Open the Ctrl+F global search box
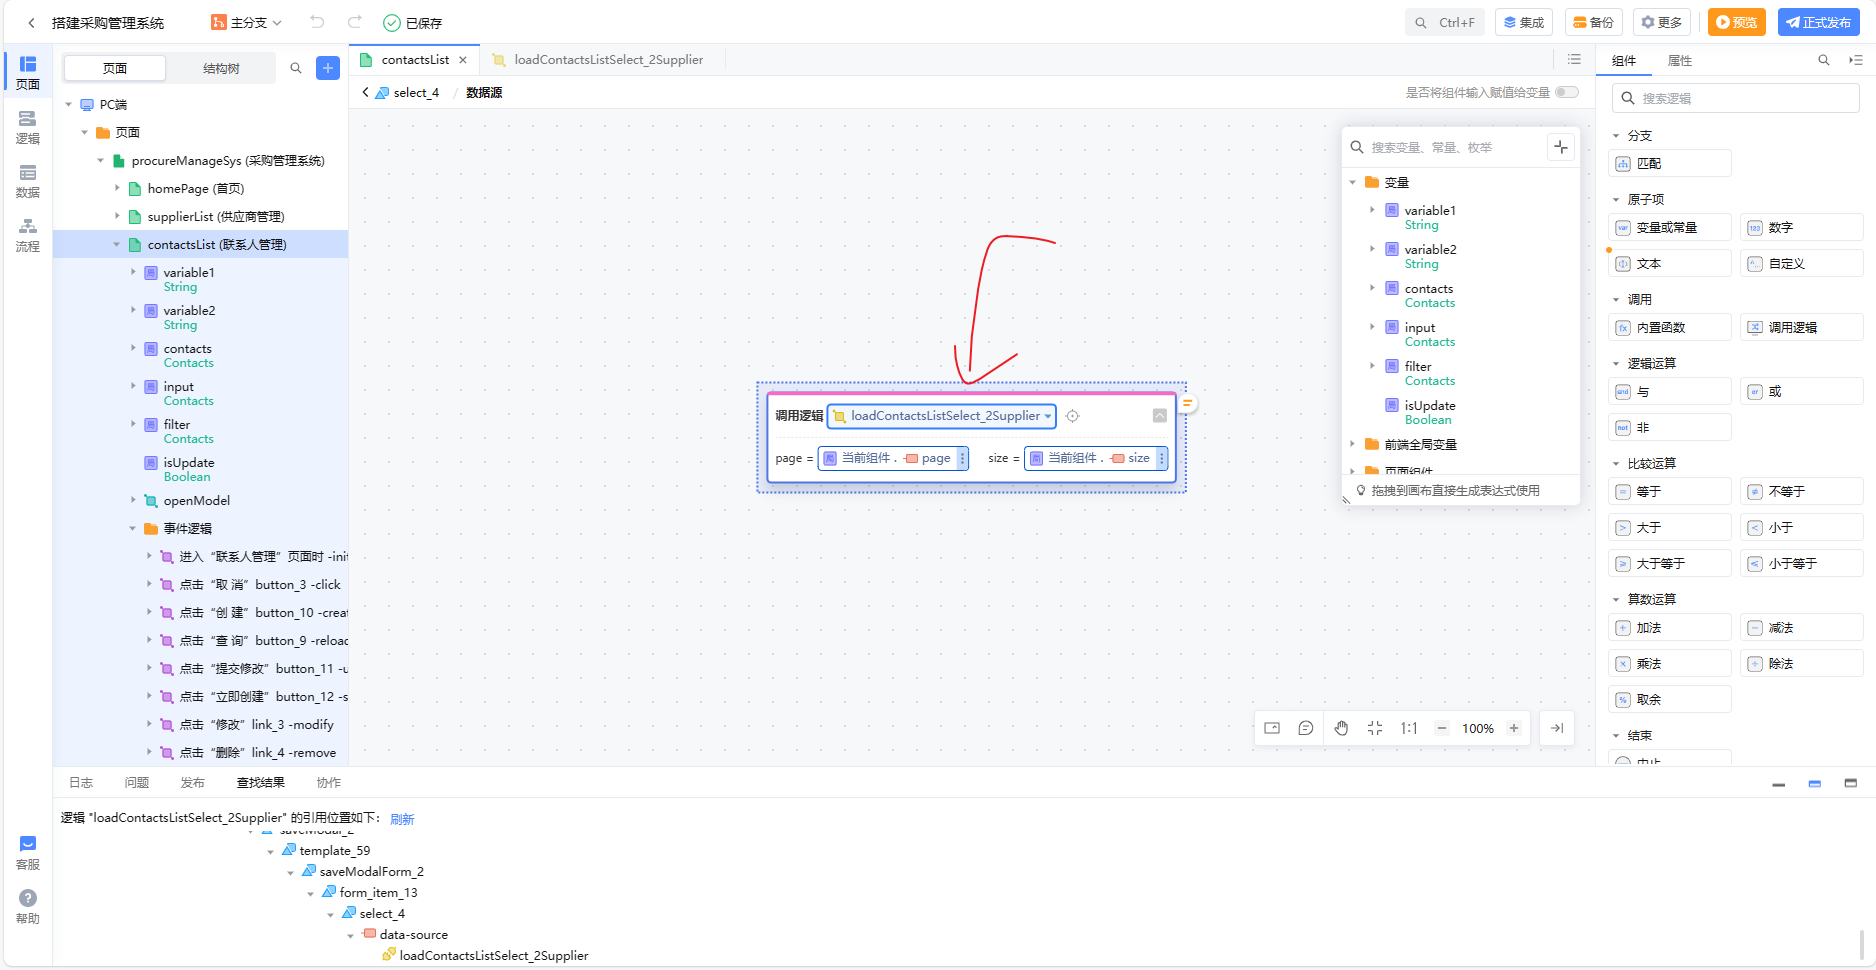Image resolution: width=1876 pixels, height=970 pixels. click(x=1444, y=22)
